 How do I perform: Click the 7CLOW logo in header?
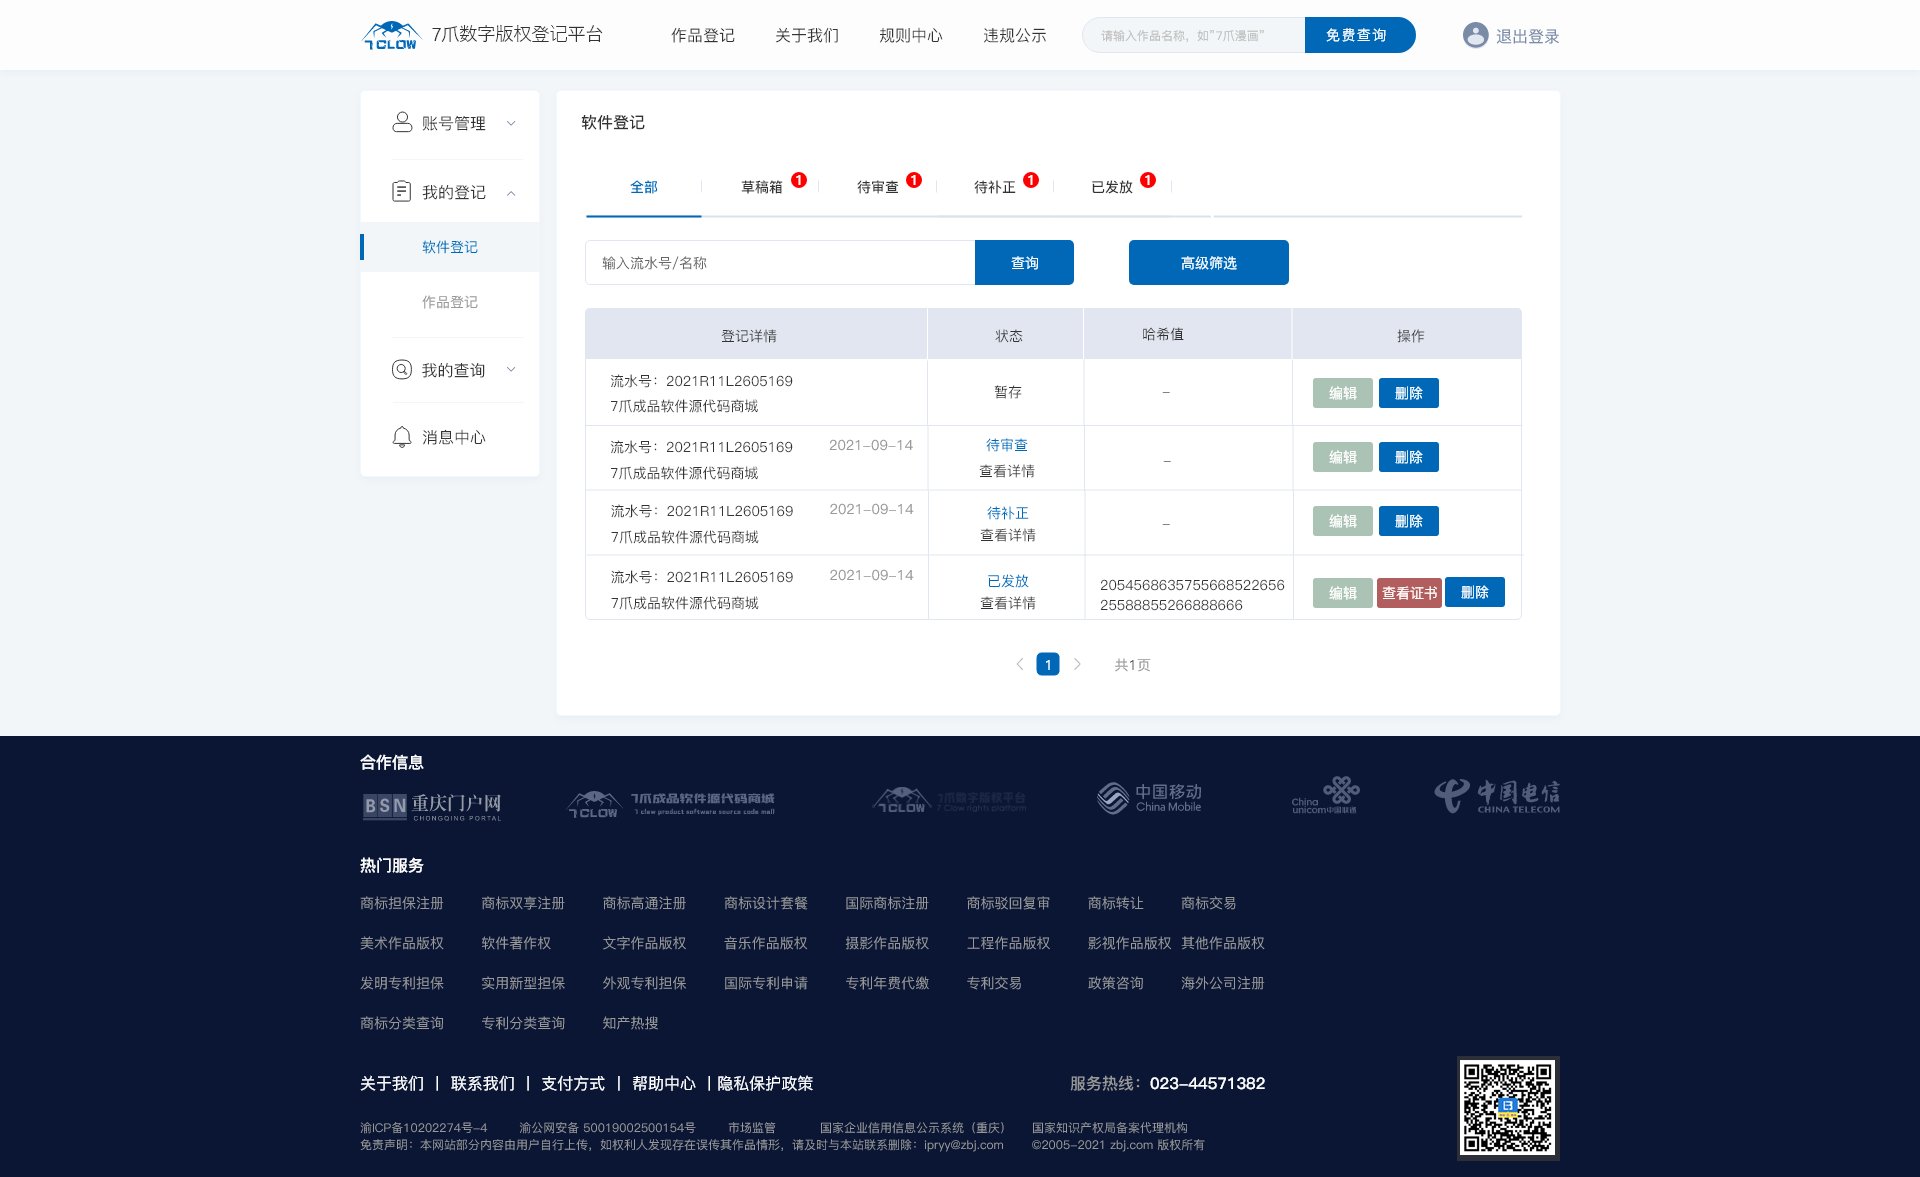tap(390, 36)
